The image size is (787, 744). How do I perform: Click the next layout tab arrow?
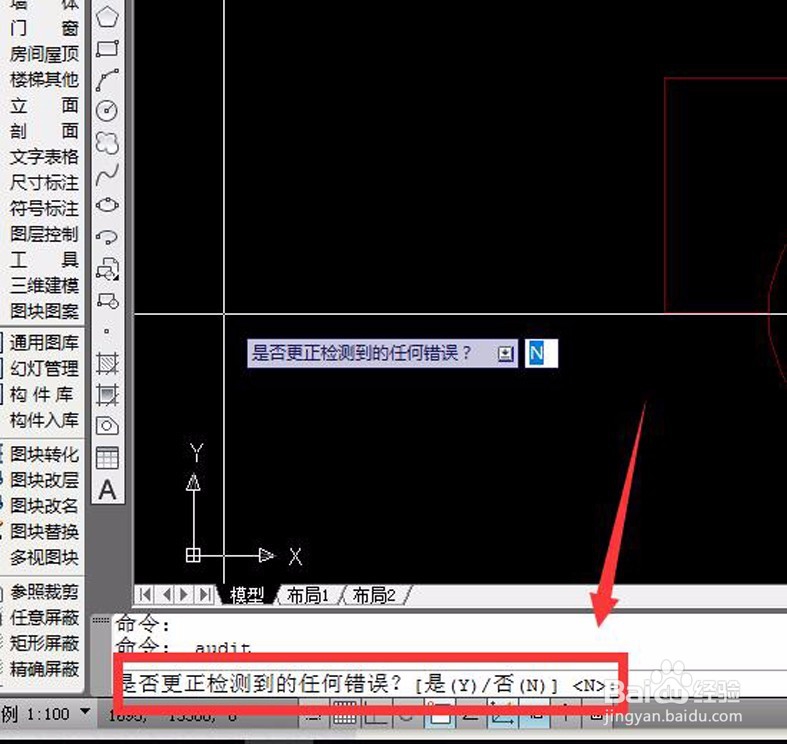[184, 594]
